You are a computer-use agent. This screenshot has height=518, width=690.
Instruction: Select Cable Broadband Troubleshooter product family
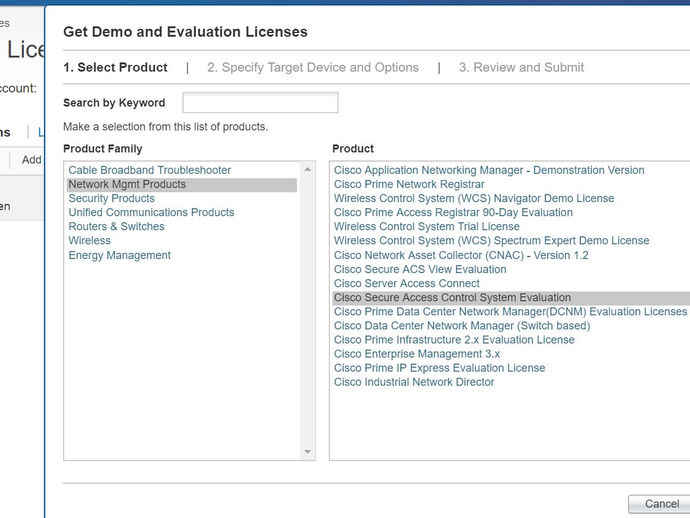150,170
